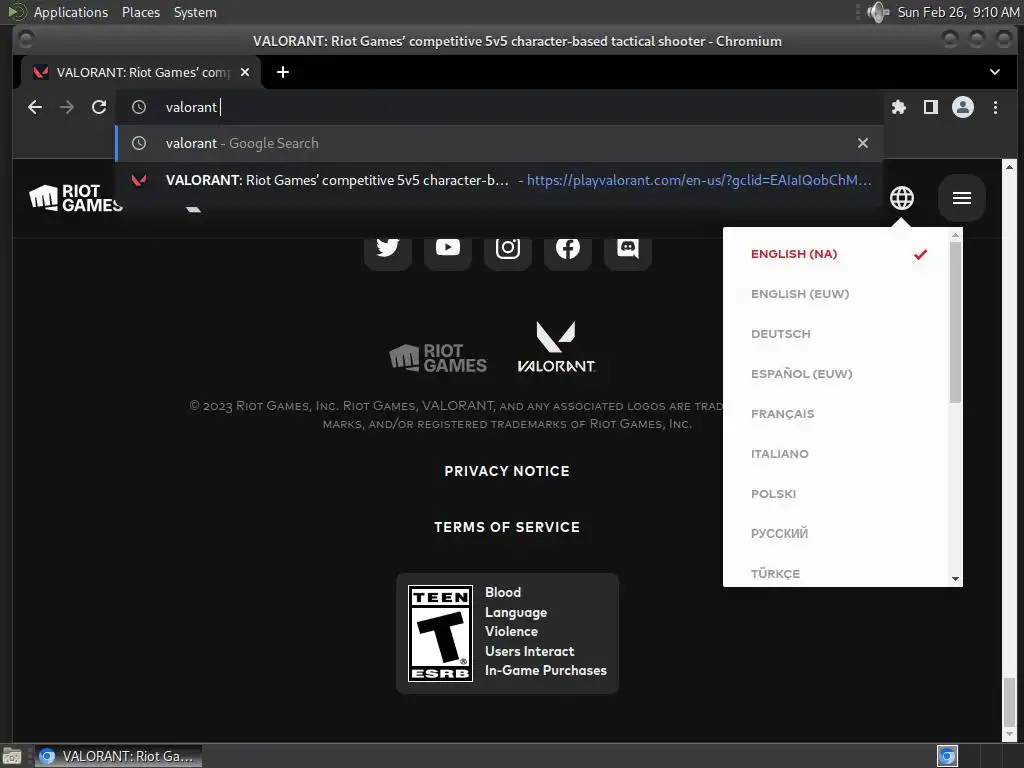1024x768 pixels.
Task: Open the browser profile avatar
Action: (x=963, y=107)
